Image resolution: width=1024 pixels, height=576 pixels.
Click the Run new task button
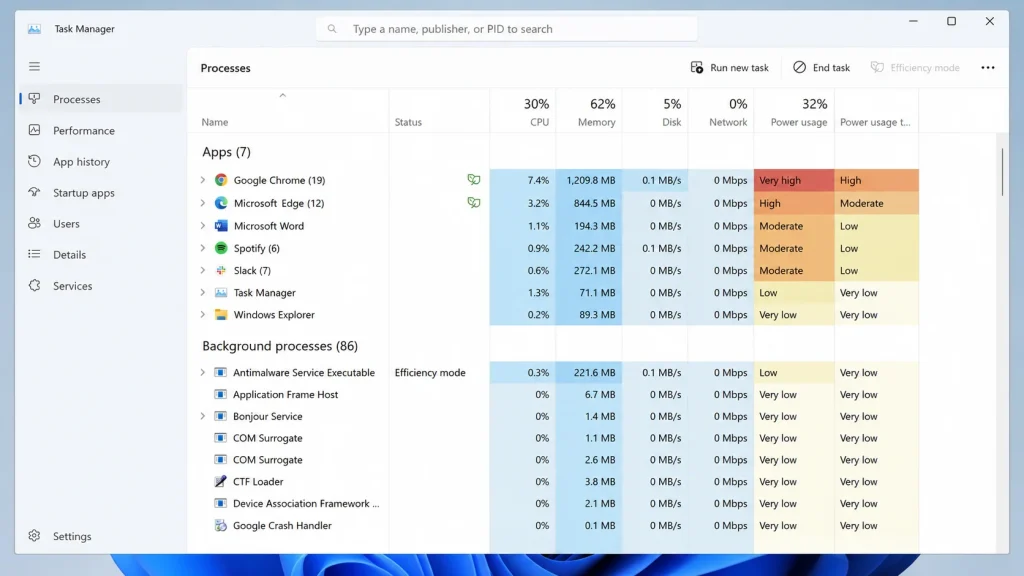(x=729, y=67)
